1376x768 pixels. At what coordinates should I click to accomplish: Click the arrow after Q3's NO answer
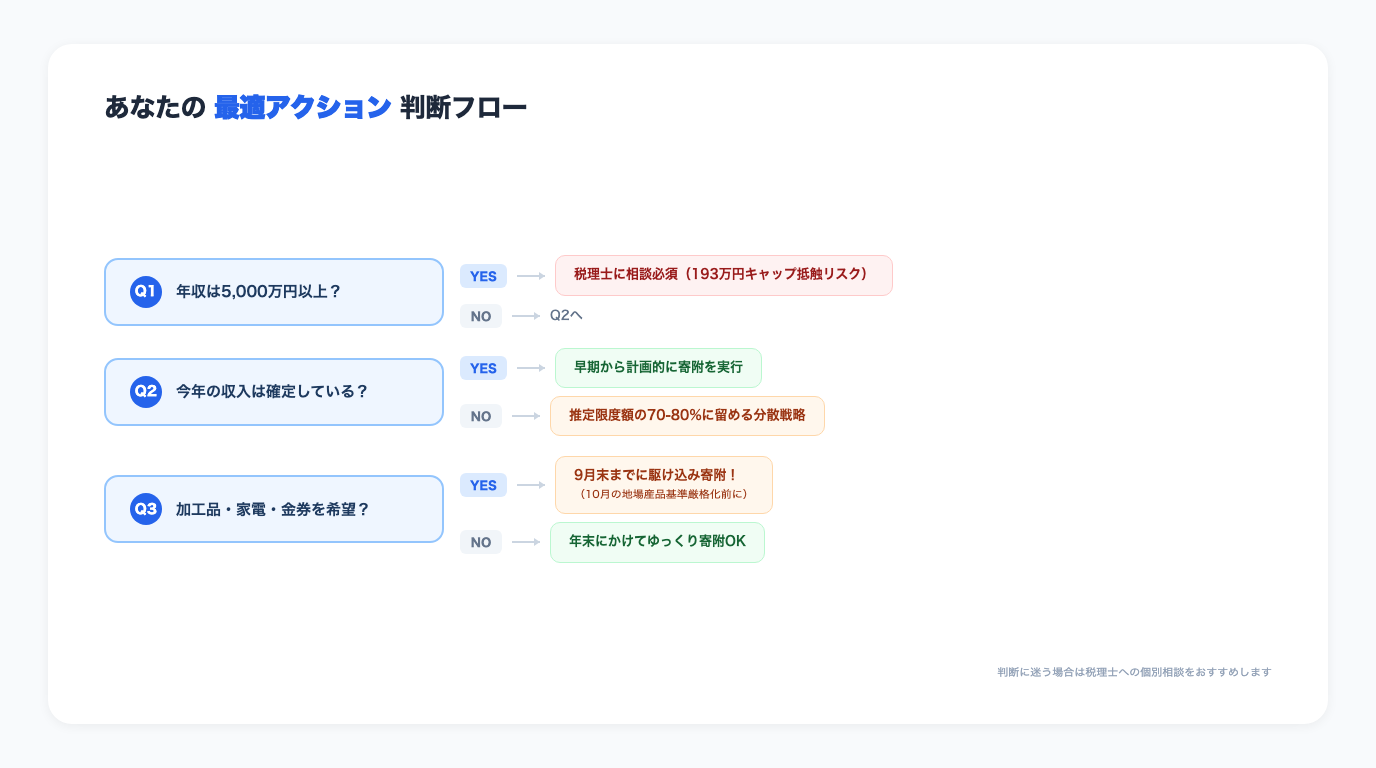coord(524,542)
